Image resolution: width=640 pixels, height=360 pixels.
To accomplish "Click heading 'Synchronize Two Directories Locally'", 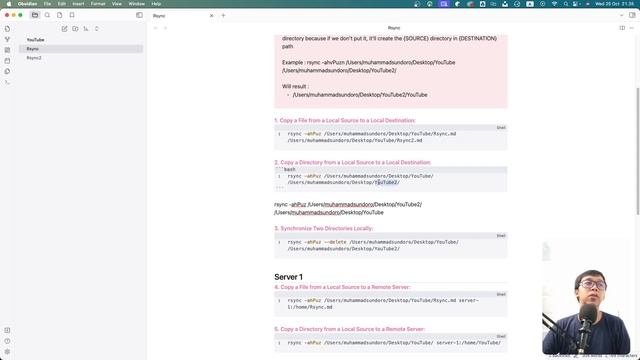I will pyautogui.click(x=324, y=229).
